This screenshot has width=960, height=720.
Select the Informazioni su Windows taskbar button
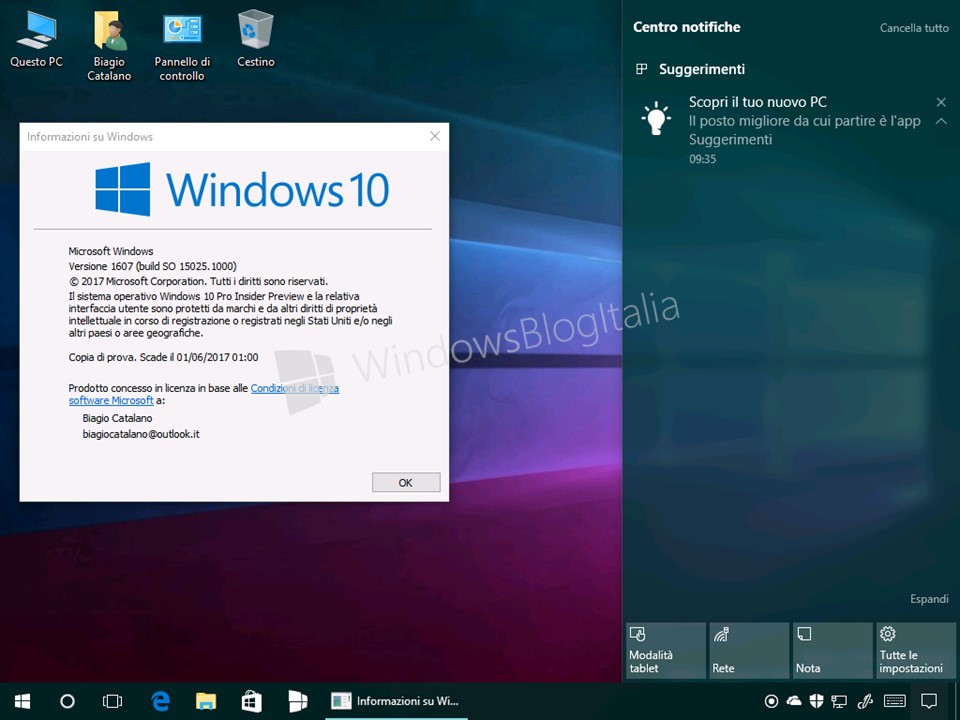pos(396,702)
